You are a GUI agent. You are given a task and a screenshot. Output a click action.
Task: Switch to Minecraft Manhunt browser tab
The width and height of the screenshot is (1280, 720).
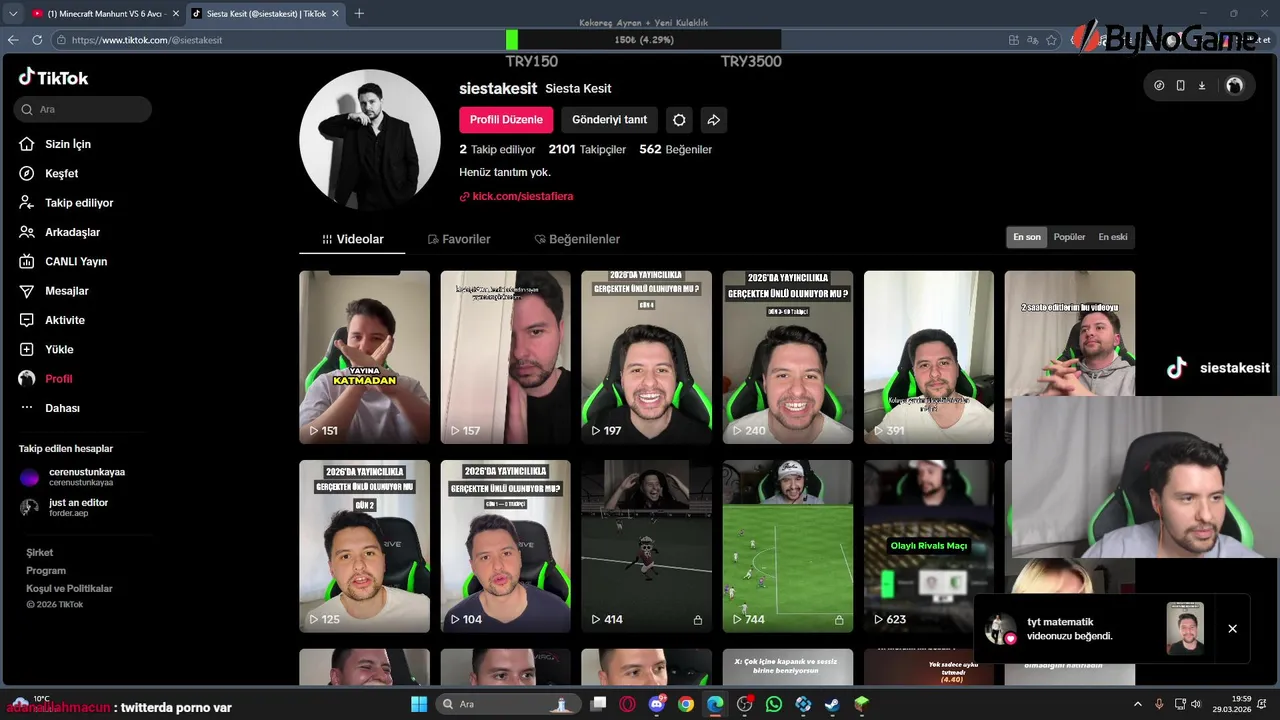104,14
